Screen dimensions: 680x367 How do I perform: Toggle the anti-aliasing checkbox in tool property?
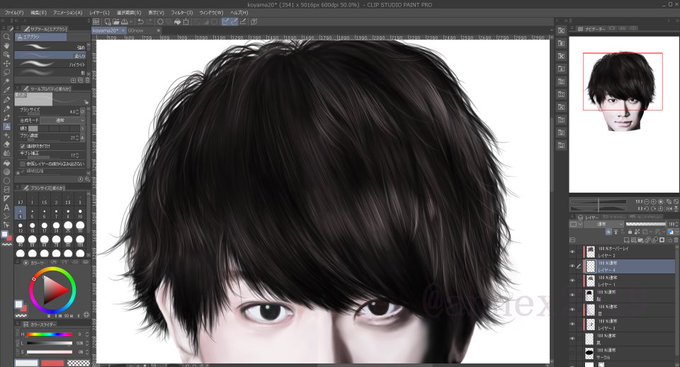point(23,146)
